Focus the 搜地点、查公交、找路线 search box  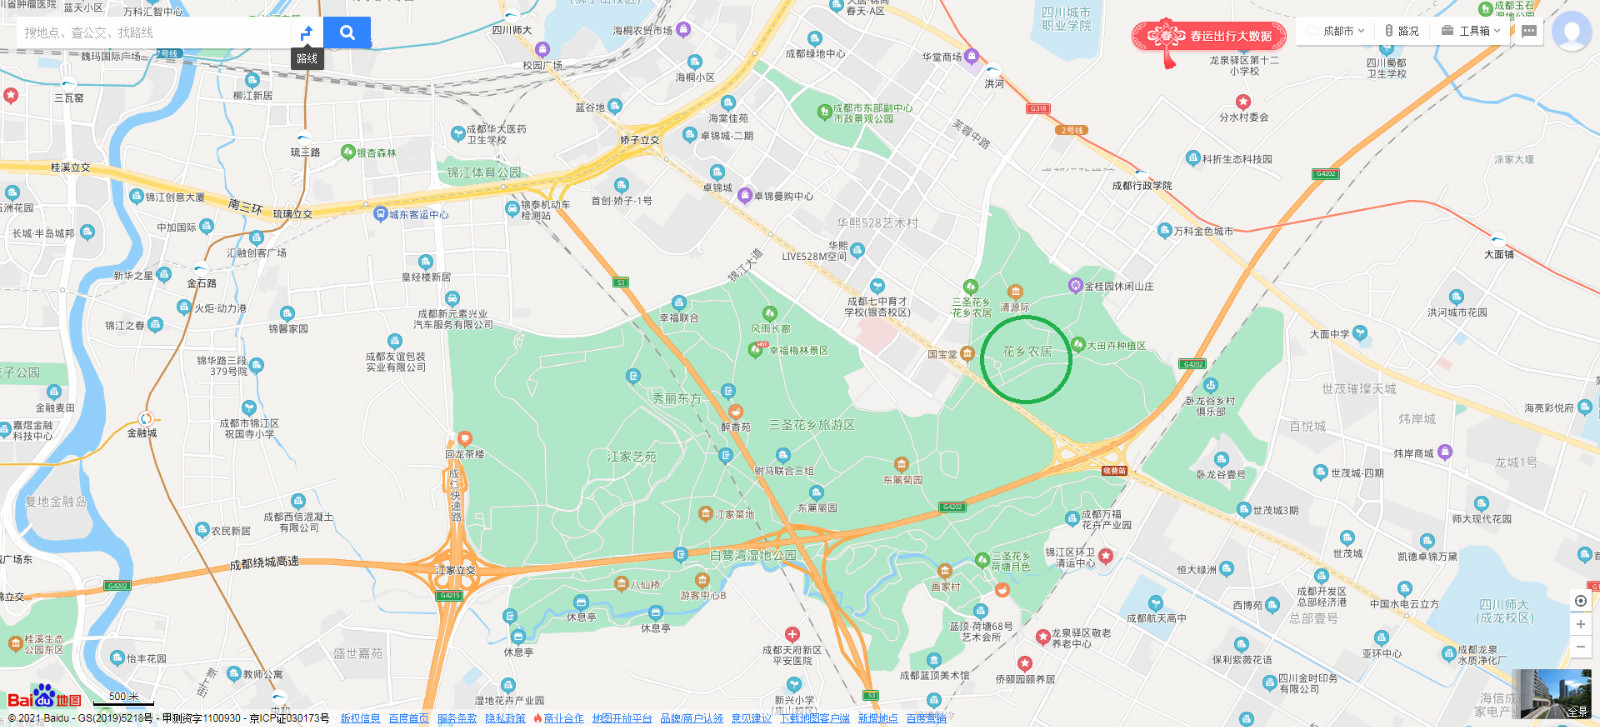tap(155, 32)
